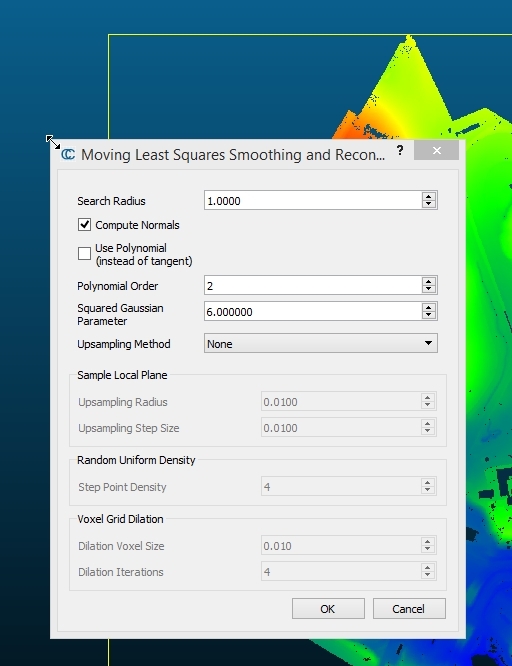The image size is (512, 666).
Task: Increase Polynomial Order using up arrow
Action: pyautogui.click(x=428, y=281)
